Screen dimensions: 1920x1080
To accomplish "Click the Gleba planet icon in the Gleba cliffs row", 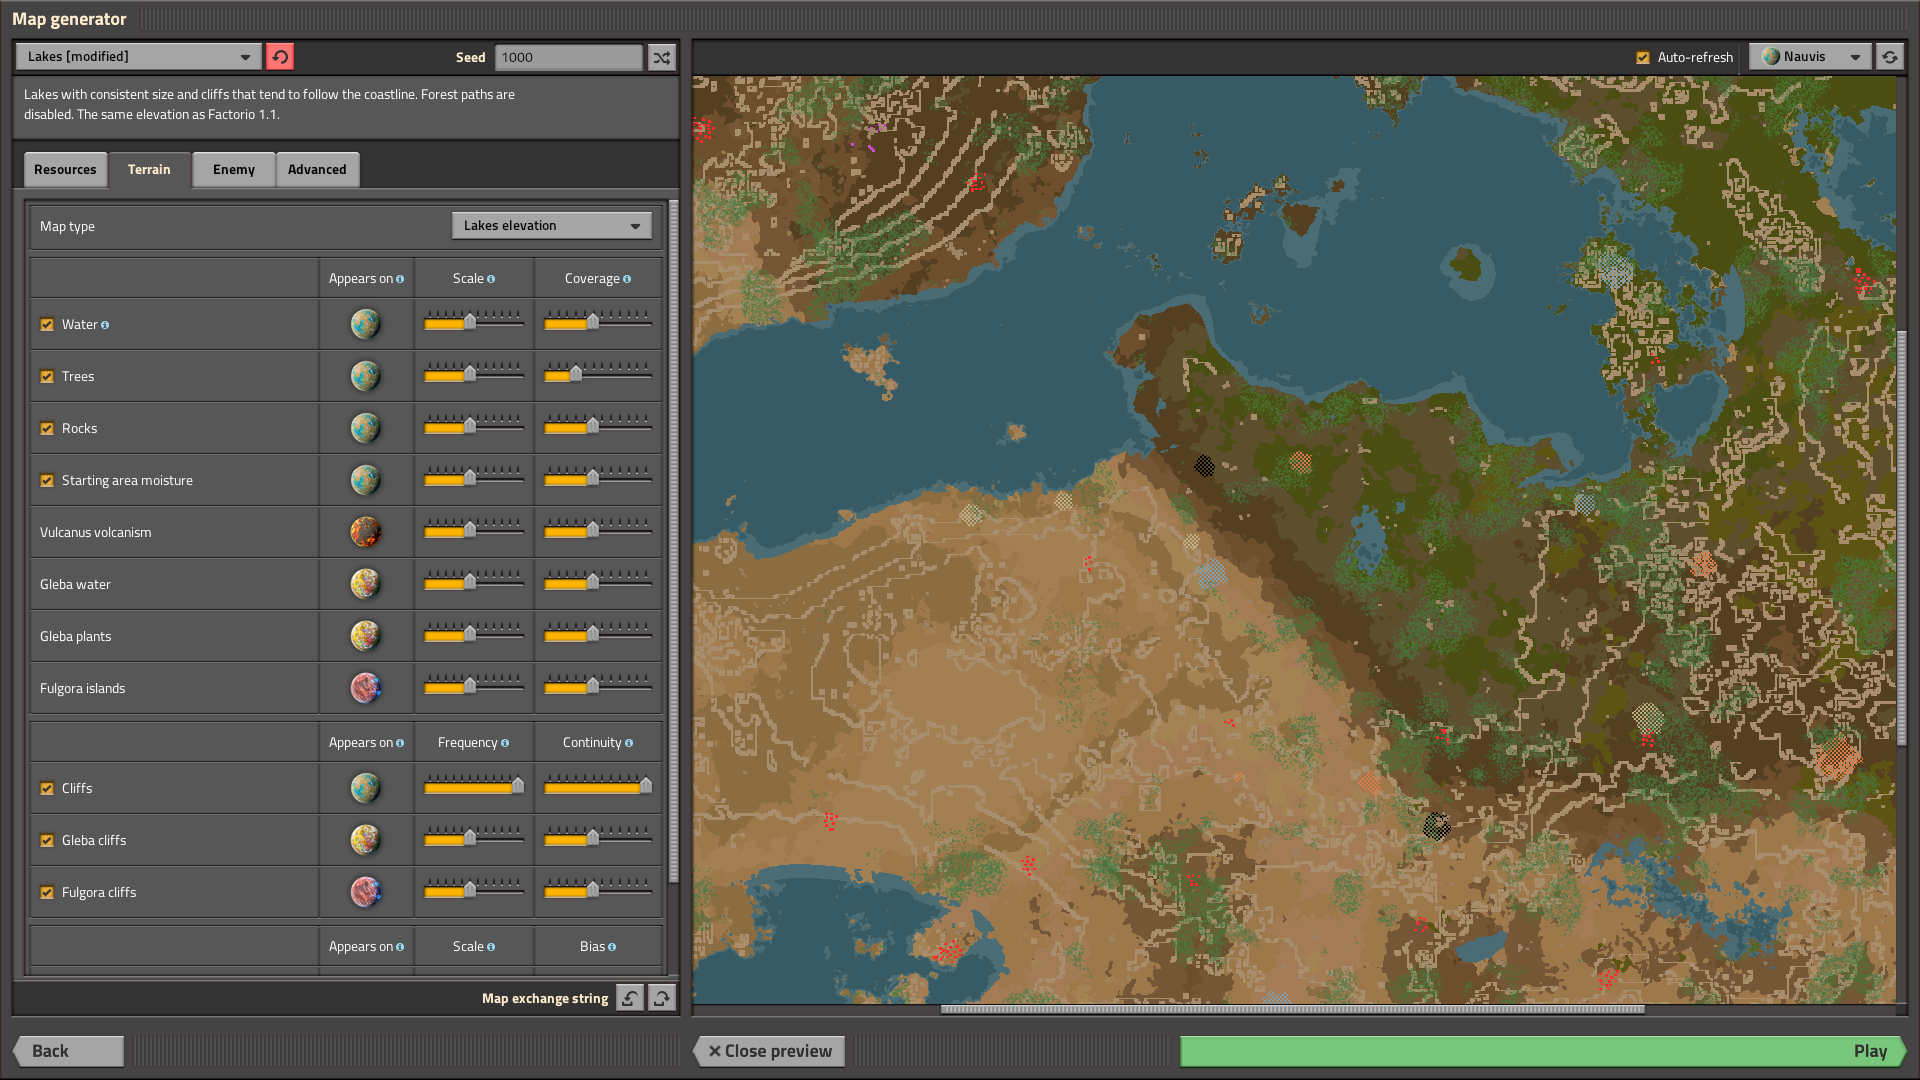I will point(366,840).
